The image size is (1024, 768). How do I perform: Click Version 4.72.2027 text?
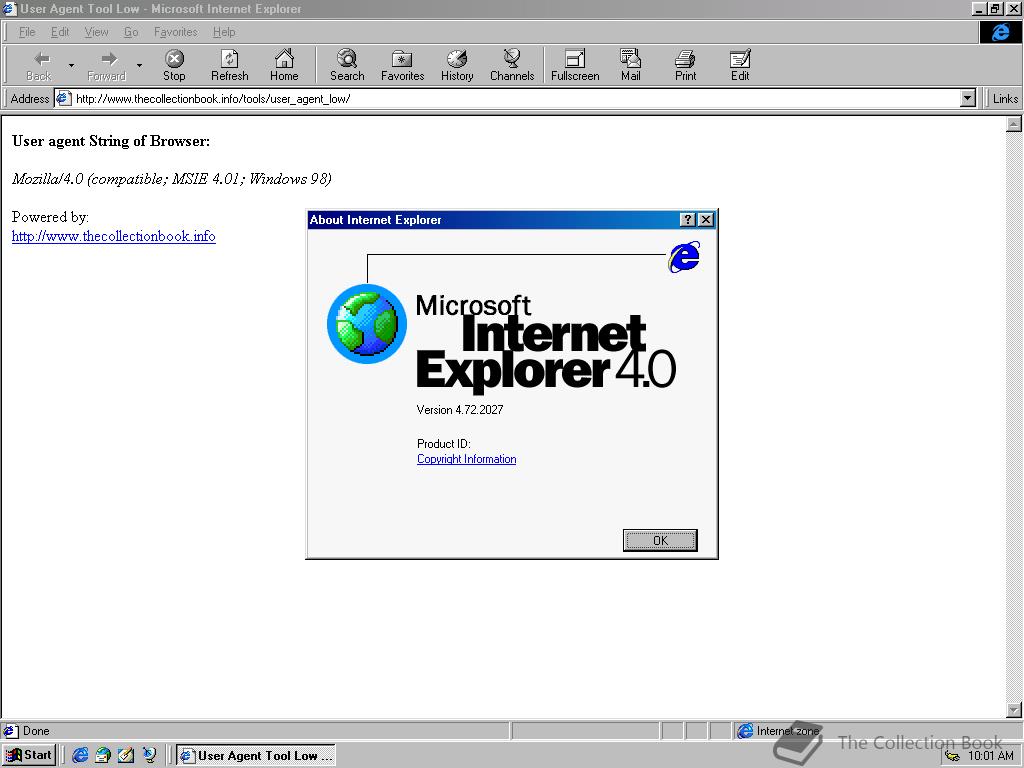tap(460, 410)
